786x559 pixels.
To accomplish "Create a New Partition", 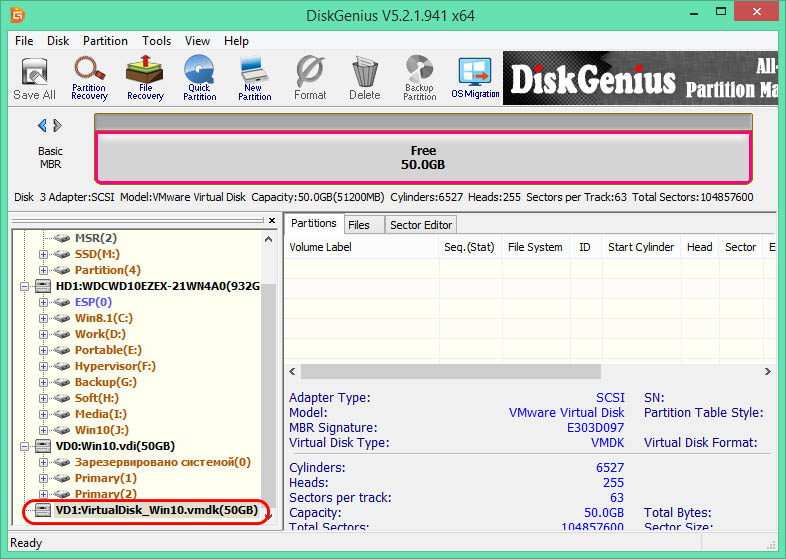I will (x=254, y=79).
